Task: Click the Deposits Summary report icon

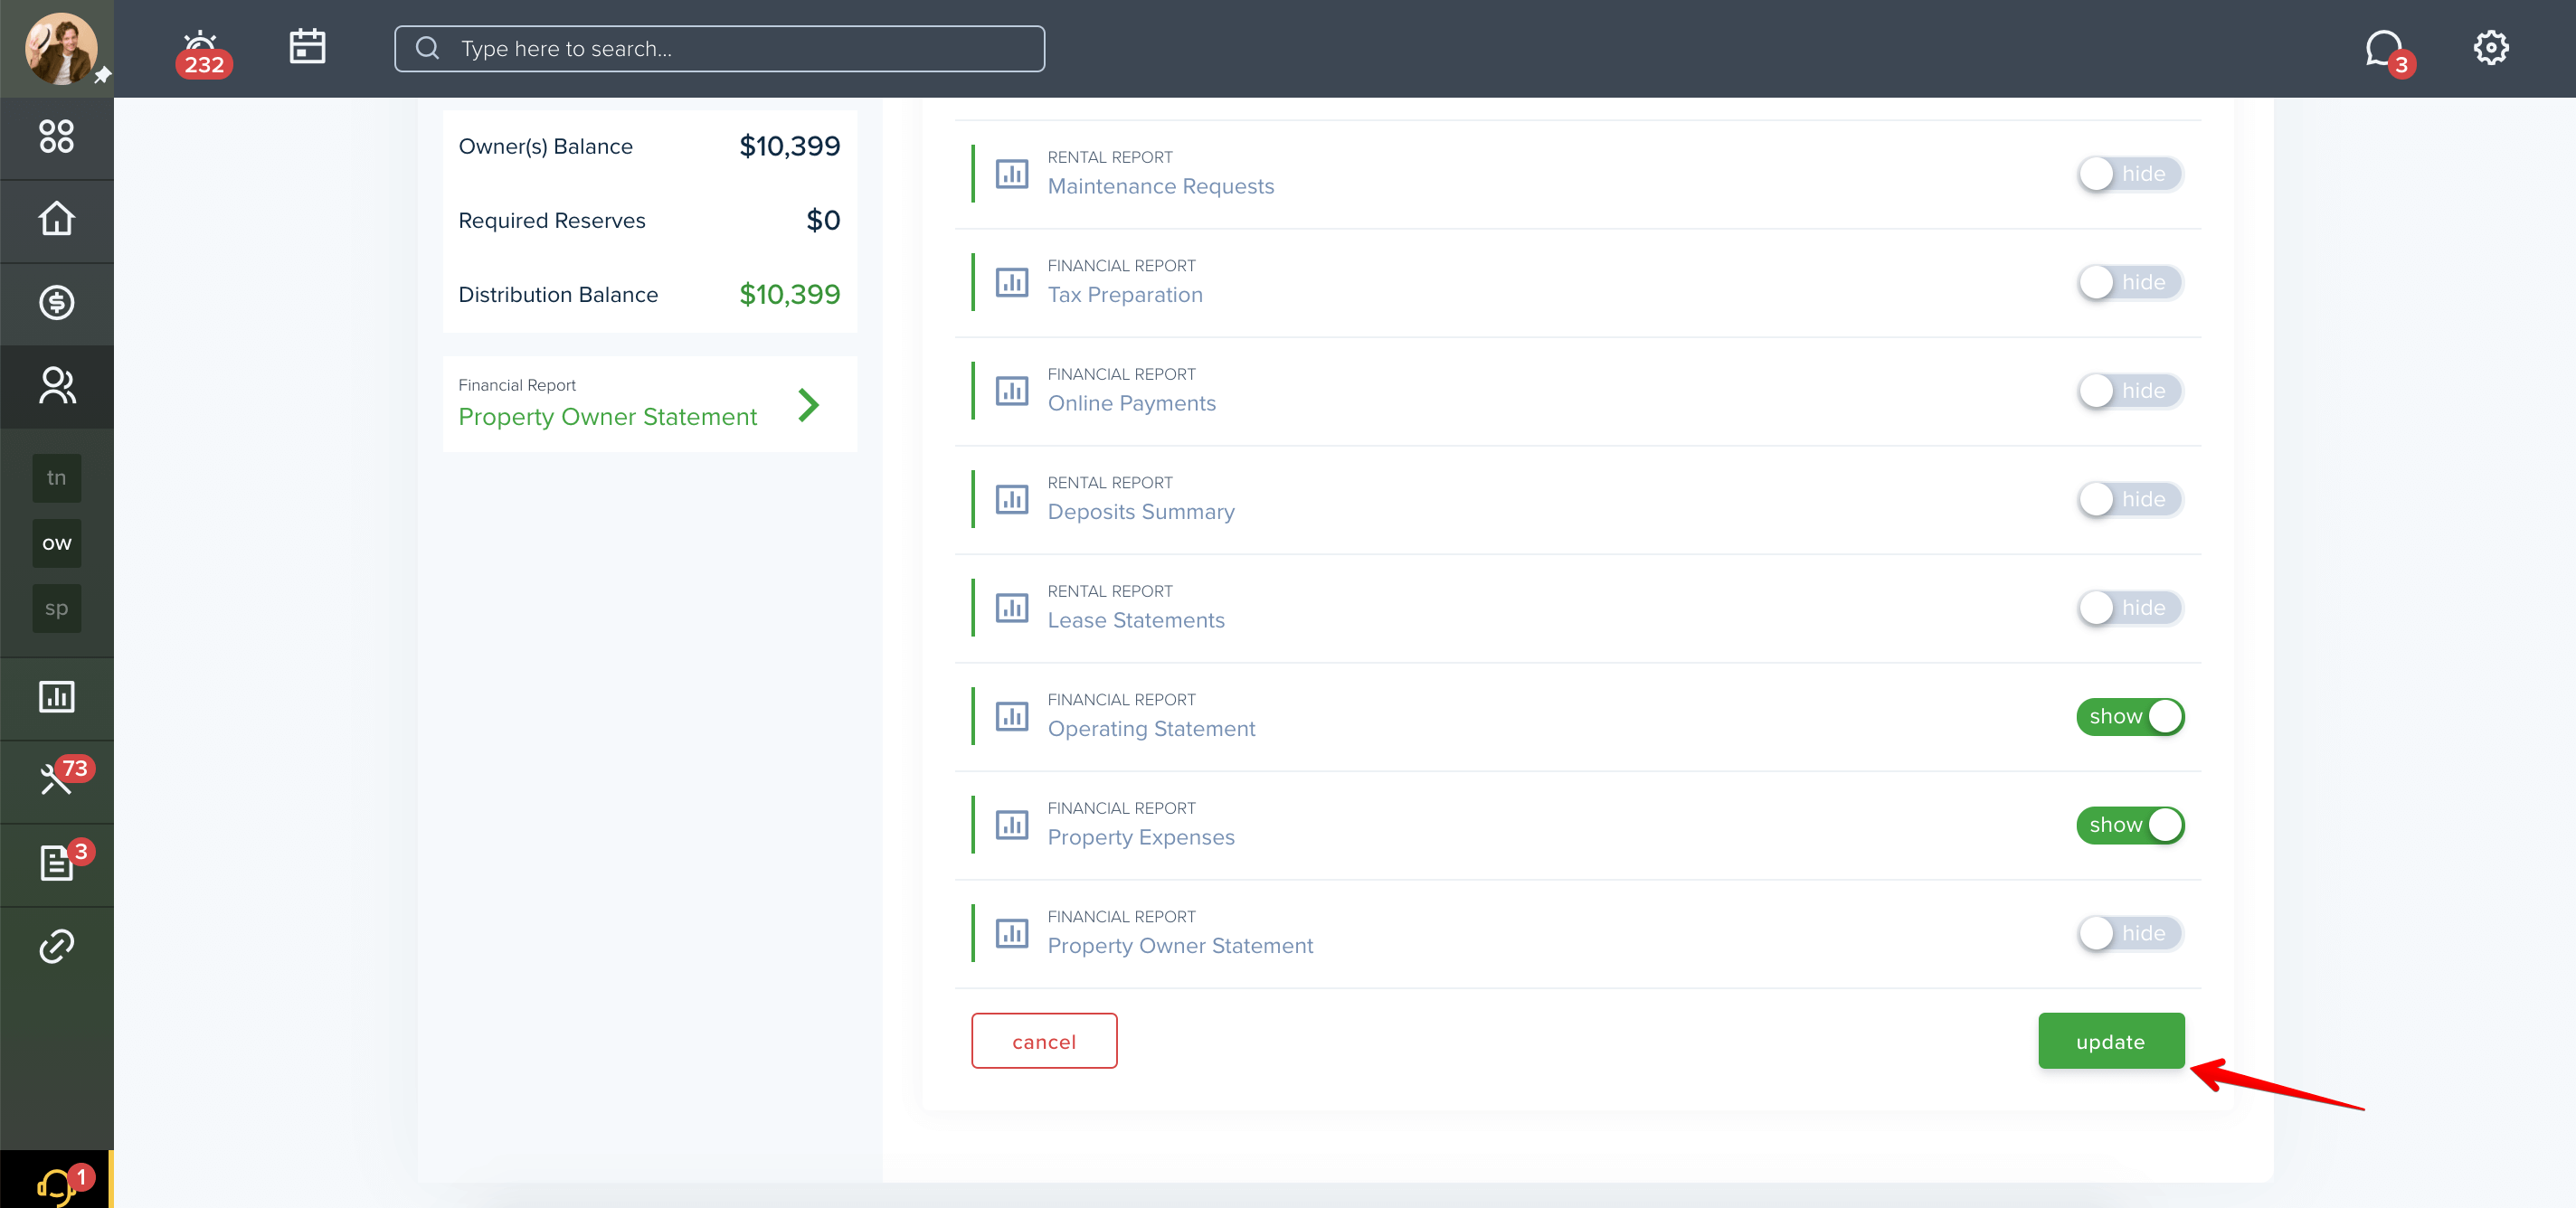Action: 1011,499
